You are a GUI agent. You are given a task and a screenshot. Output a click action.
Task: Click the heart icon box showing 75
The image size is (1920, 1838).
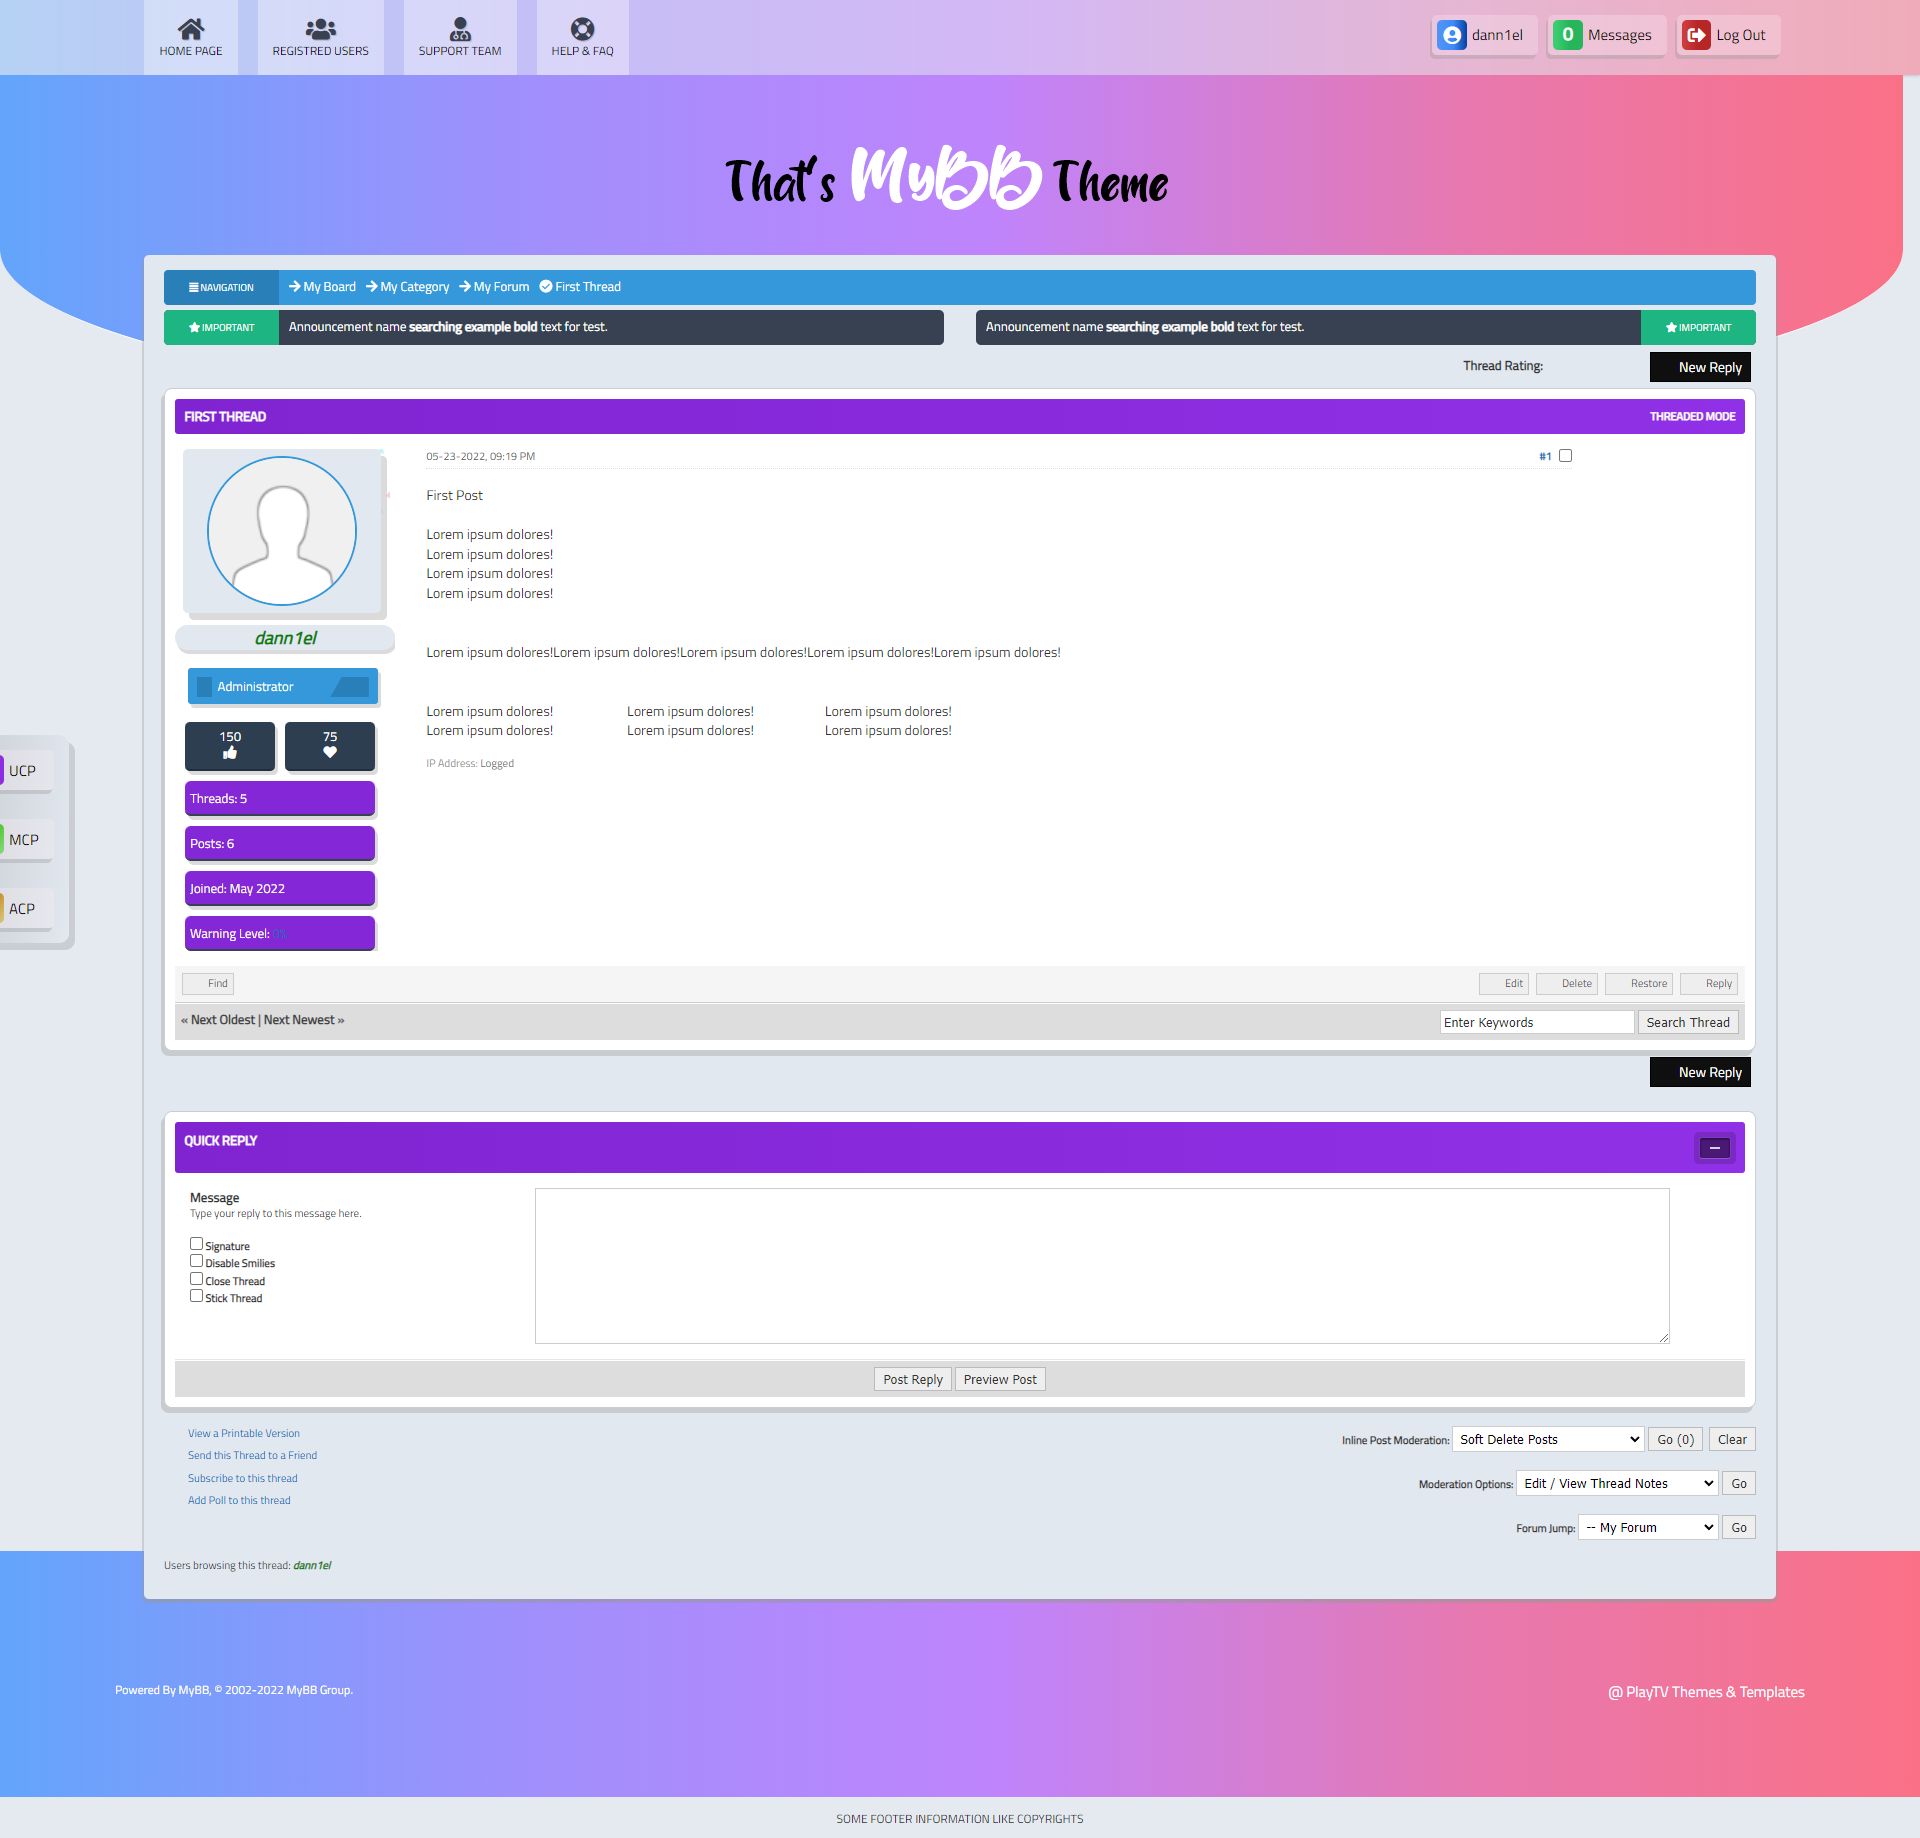click(330, 746)
